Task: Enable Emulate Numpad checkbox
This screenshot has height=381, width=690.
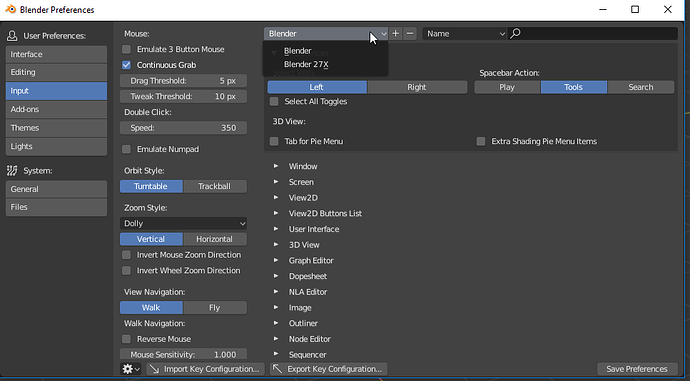Action: (126, 149)
